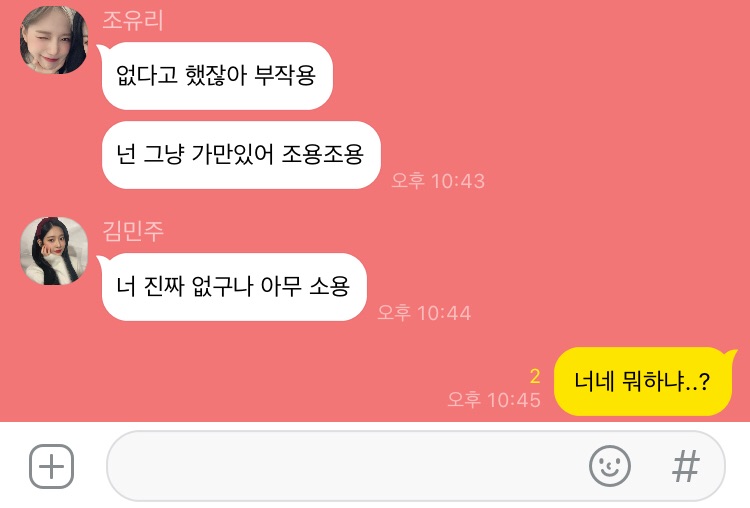Open 조유리's profile picture
750x508 pixels.
click(54, 40)
